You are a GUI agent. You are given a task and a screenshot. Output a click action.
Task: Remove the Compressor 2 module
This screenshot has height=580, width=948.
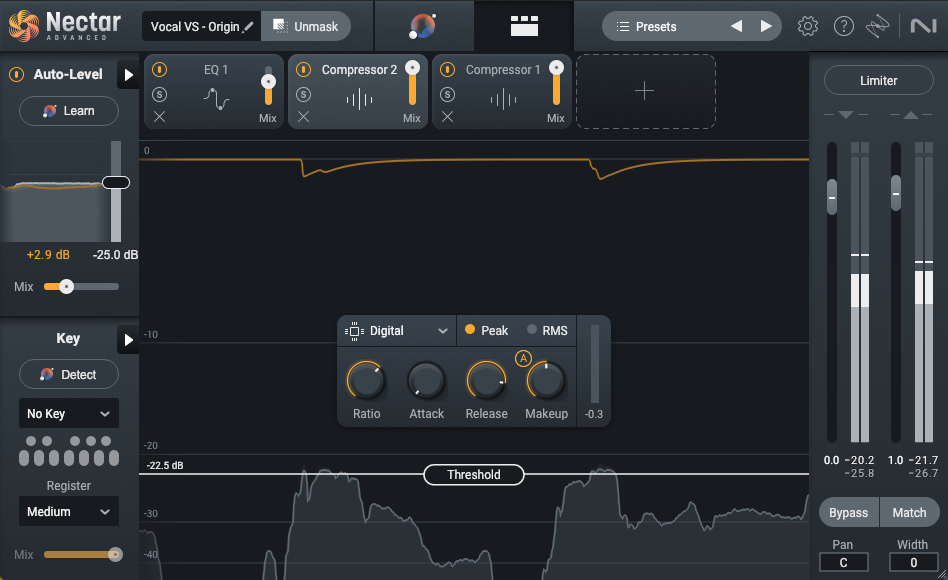(x=304, y=117)
